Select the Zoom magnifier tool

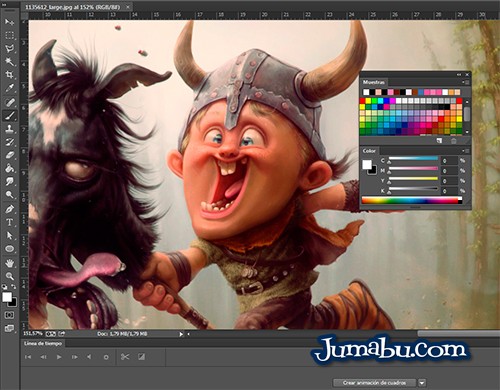click(9, 276)
